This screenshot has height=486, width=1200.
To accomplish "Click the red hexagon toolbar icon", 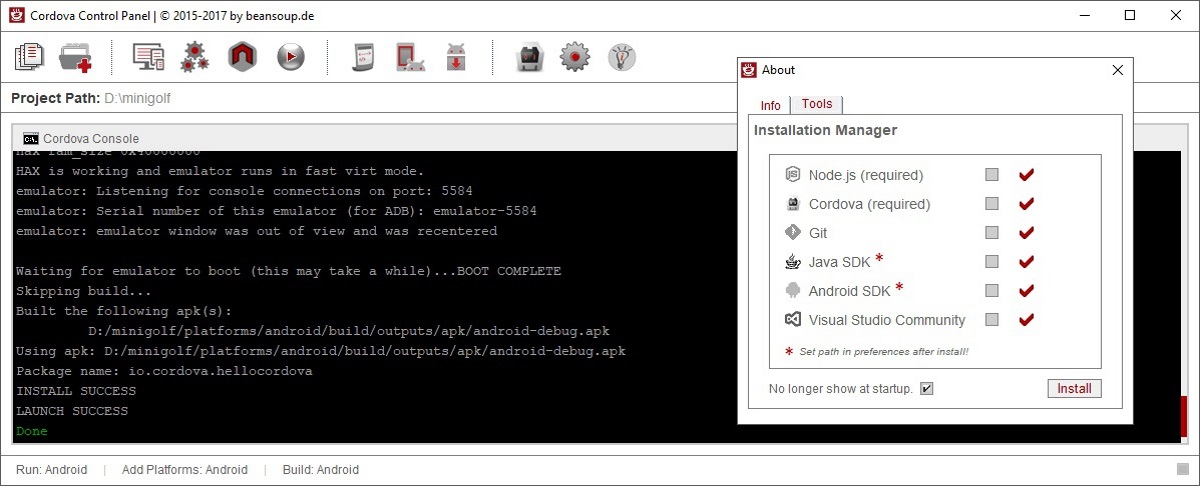I will point(243,57).
